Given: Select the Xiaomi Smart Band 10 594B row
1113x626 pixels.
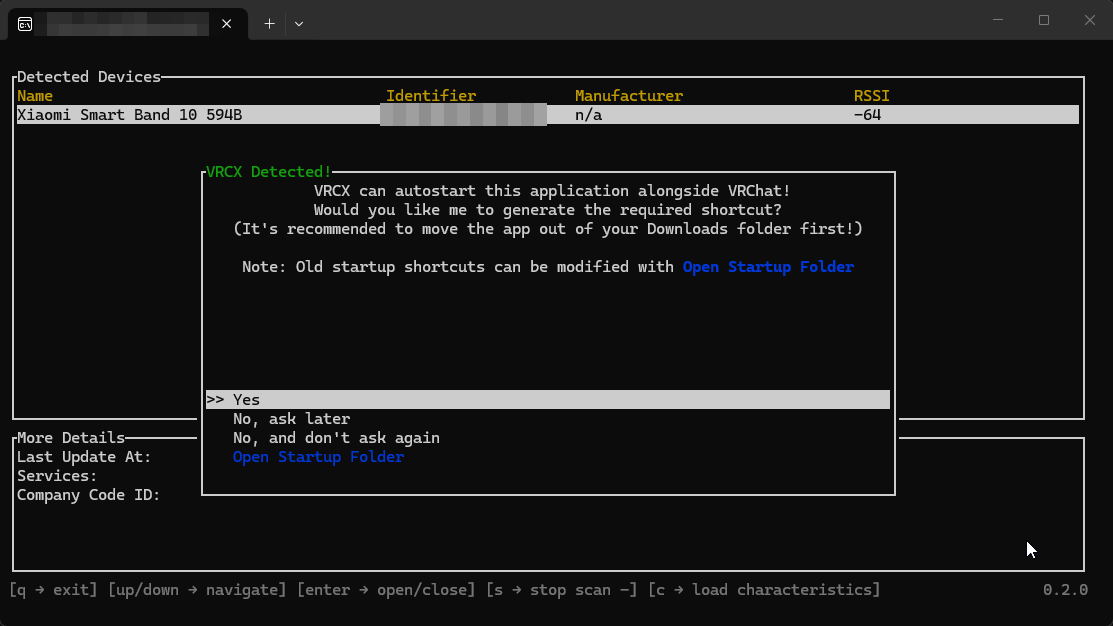Looking at the screenshot, I should click(547, 115).
